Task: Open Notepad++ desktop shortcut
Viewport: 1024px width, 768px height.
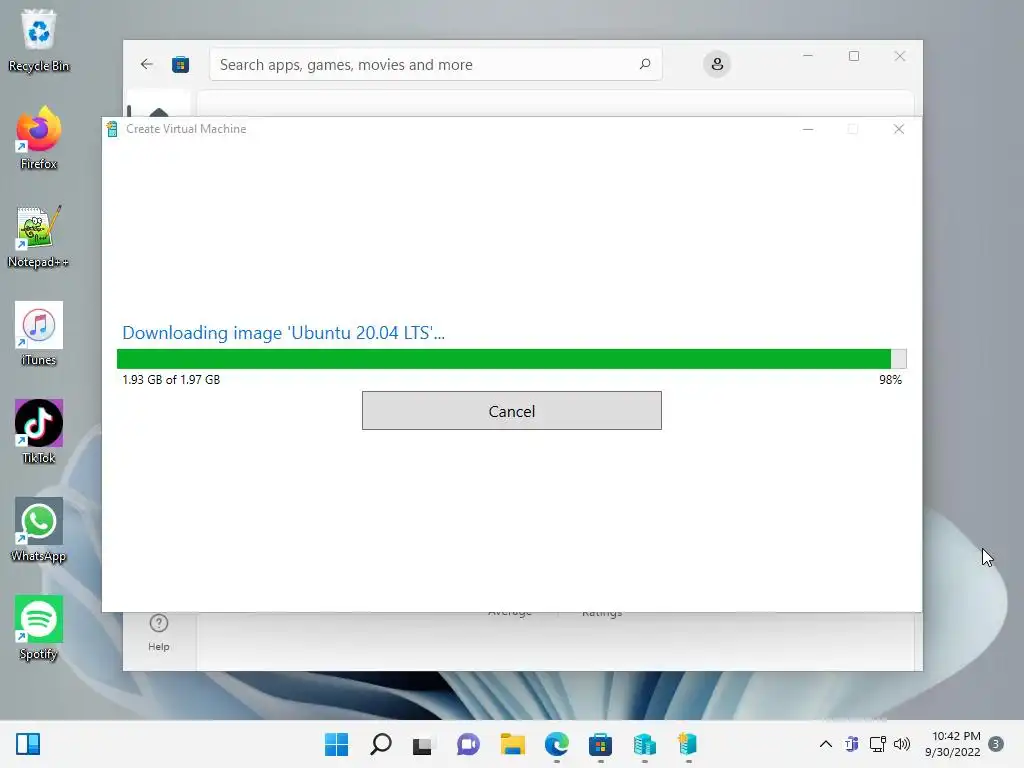Action: click(39, 236)
